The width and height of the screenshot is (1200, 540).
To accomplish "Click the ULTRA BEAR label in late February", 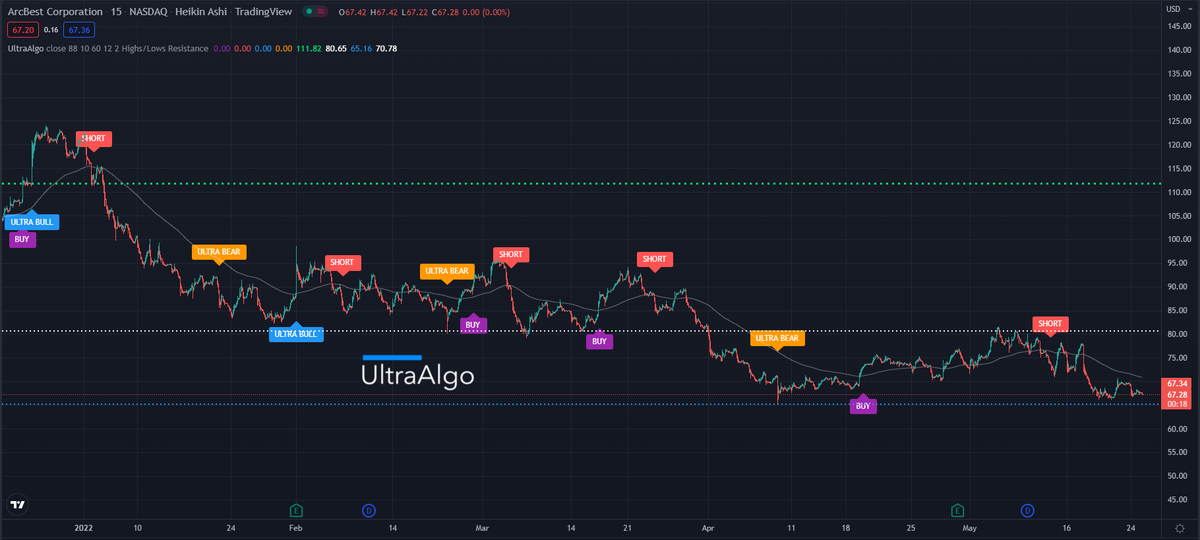I will [x=446, y=271].
